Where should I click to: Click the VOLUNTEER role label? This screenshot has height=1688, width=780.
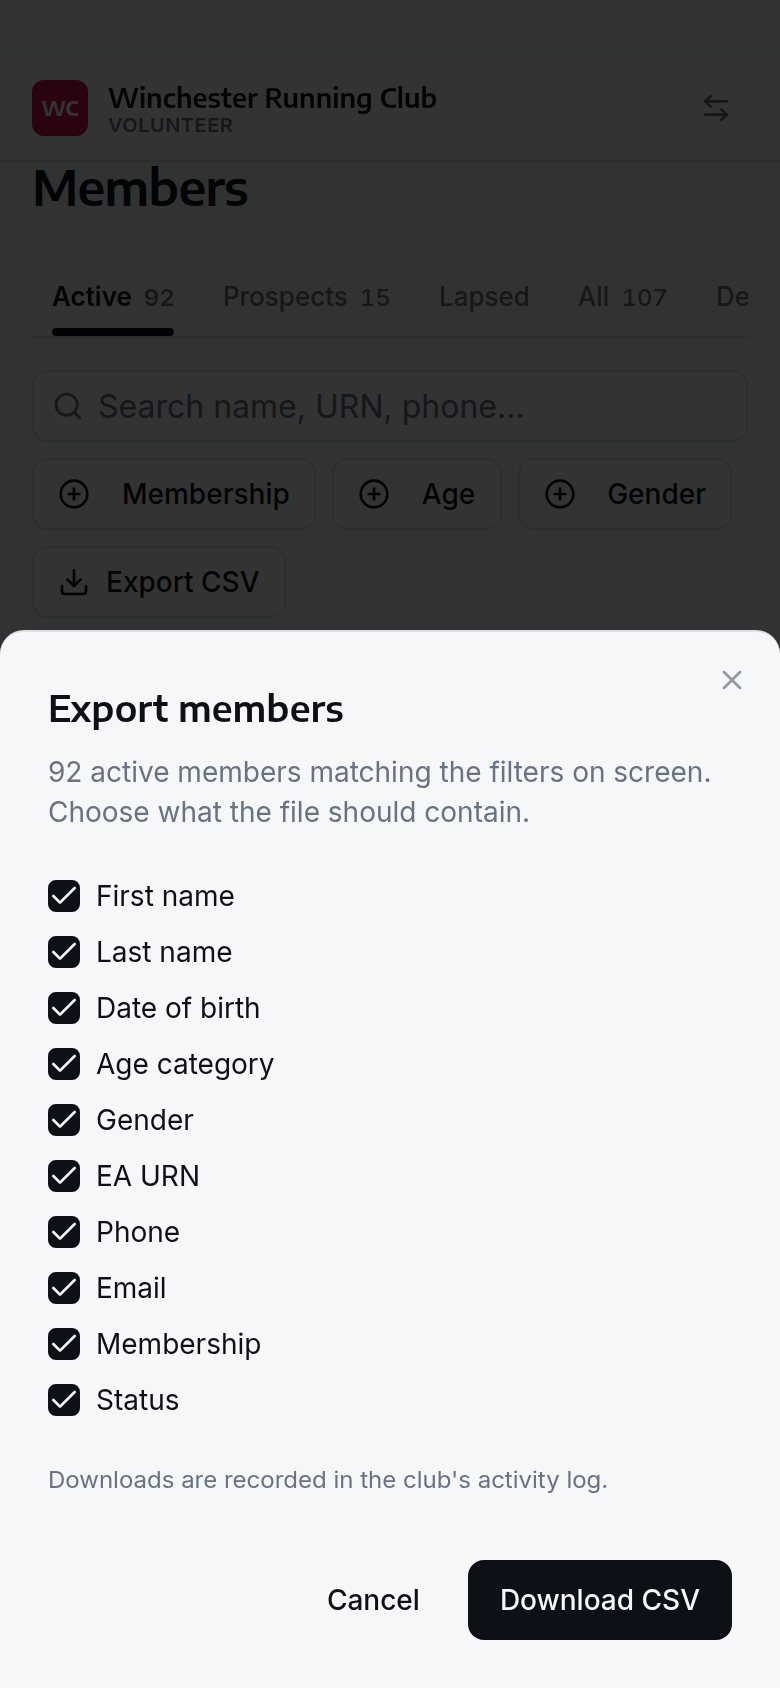pyautogui.click(x=171, y=125)
